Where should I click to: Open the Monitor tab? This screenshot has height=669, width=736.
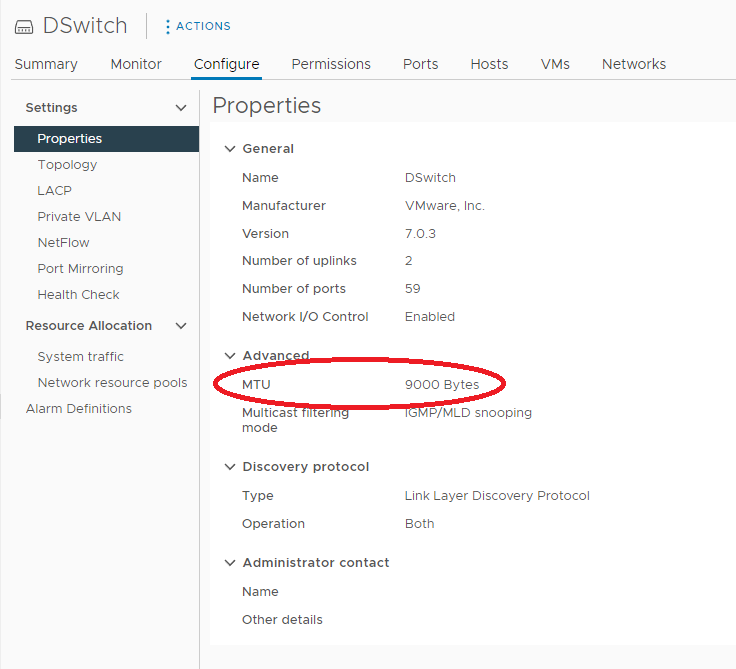pos(136,64)
